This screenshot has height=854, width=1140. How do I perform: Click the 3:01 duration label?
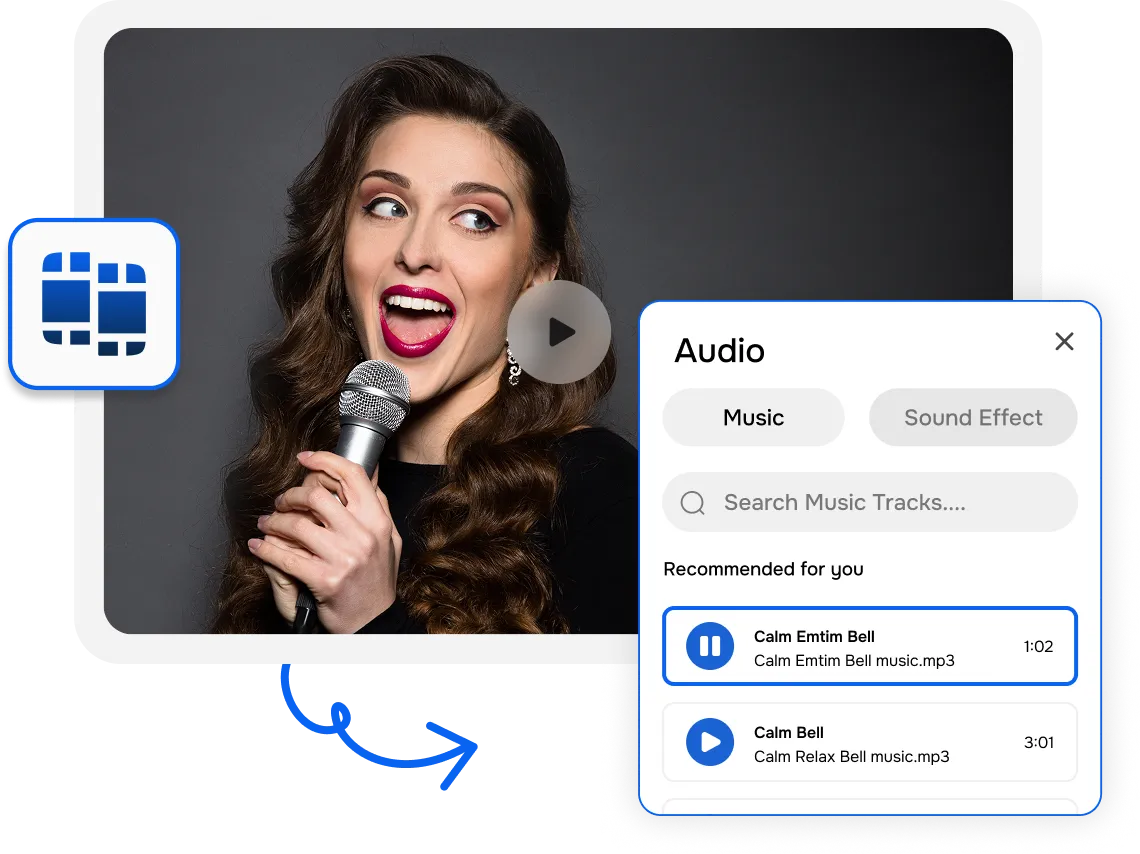(x=1038, y=742)
